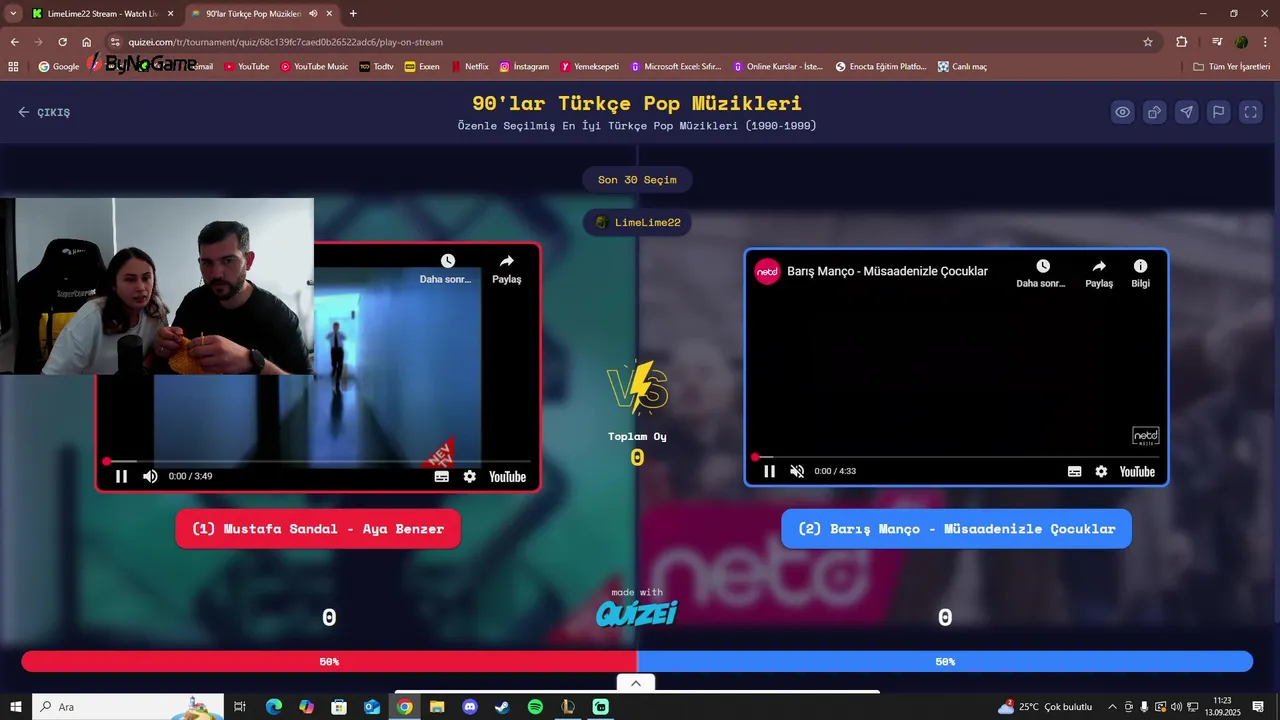1280x720 pixels.
Task: Open Netflix bookmark
Action: 469,66
